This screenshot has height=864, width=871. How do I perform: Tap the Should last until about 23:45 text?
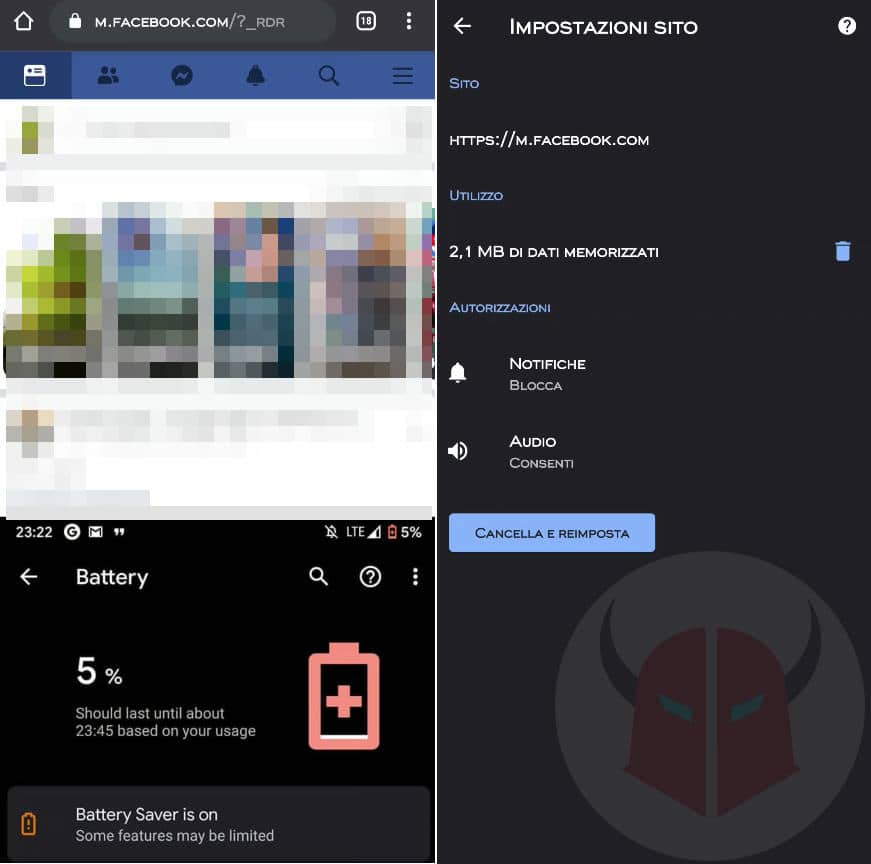point(166,722)
